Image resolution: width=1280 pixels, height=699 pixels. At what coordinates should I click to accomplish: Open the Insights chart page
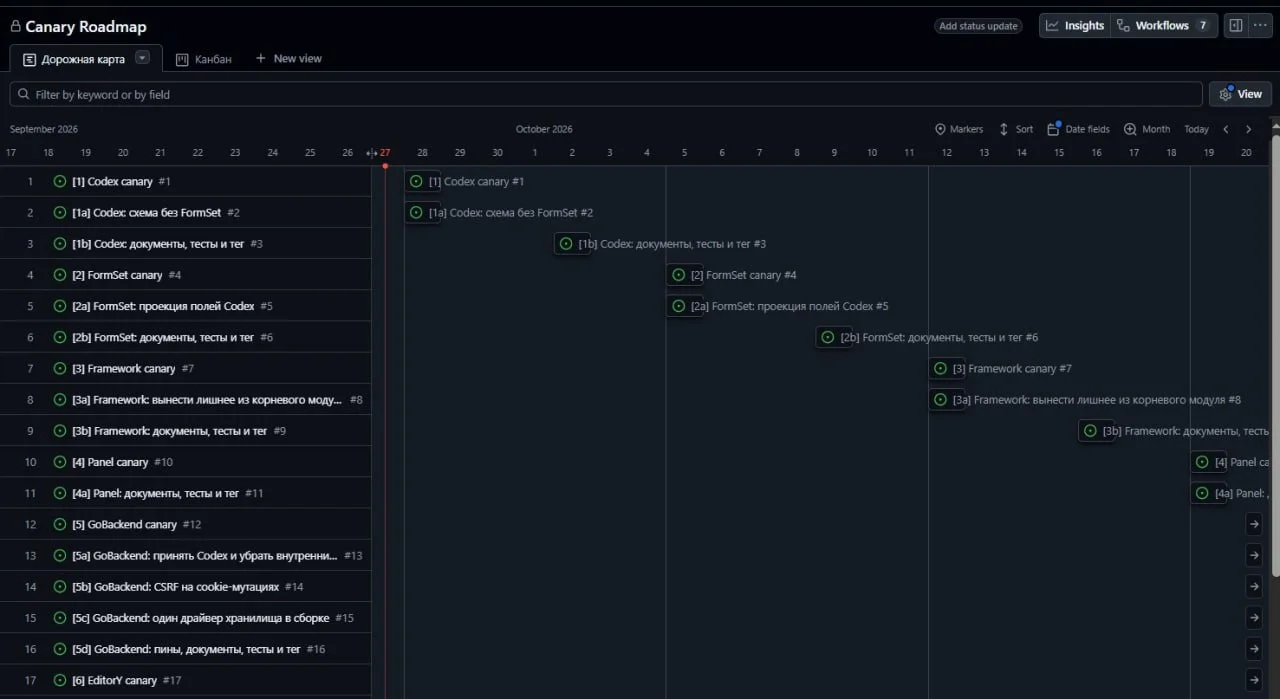click(x=1075, y=26)
